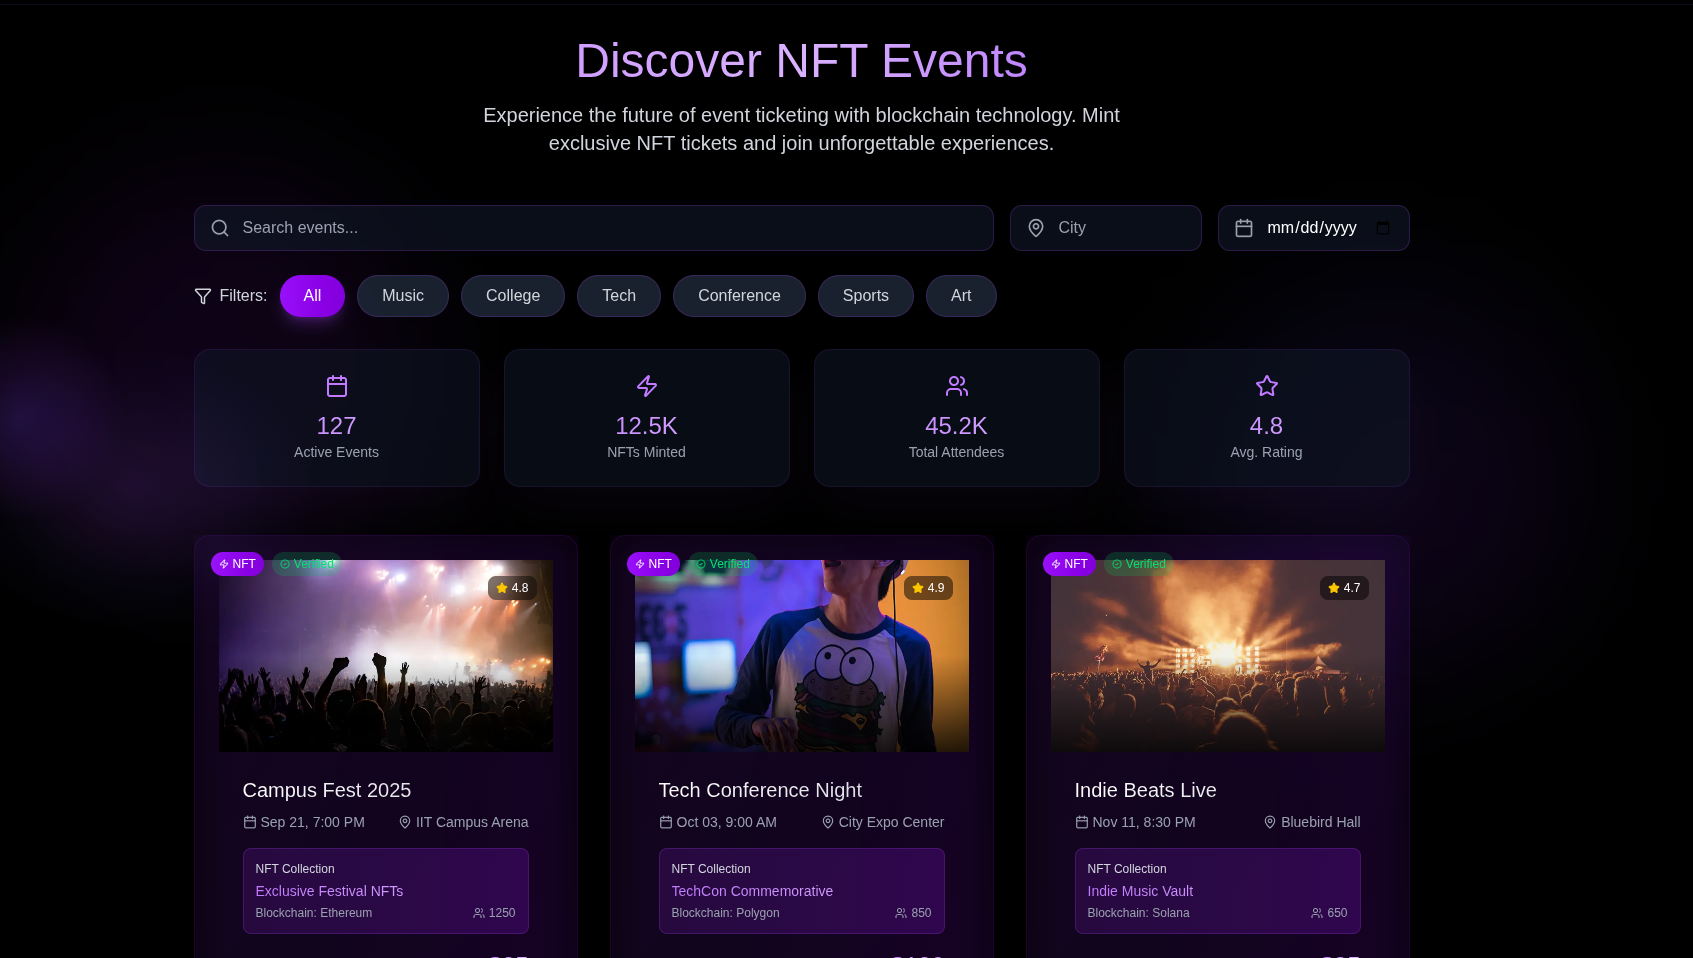Open the Campus Fest 2025 event
Screen dimensions: 1693x958
(x=327, y=790)
